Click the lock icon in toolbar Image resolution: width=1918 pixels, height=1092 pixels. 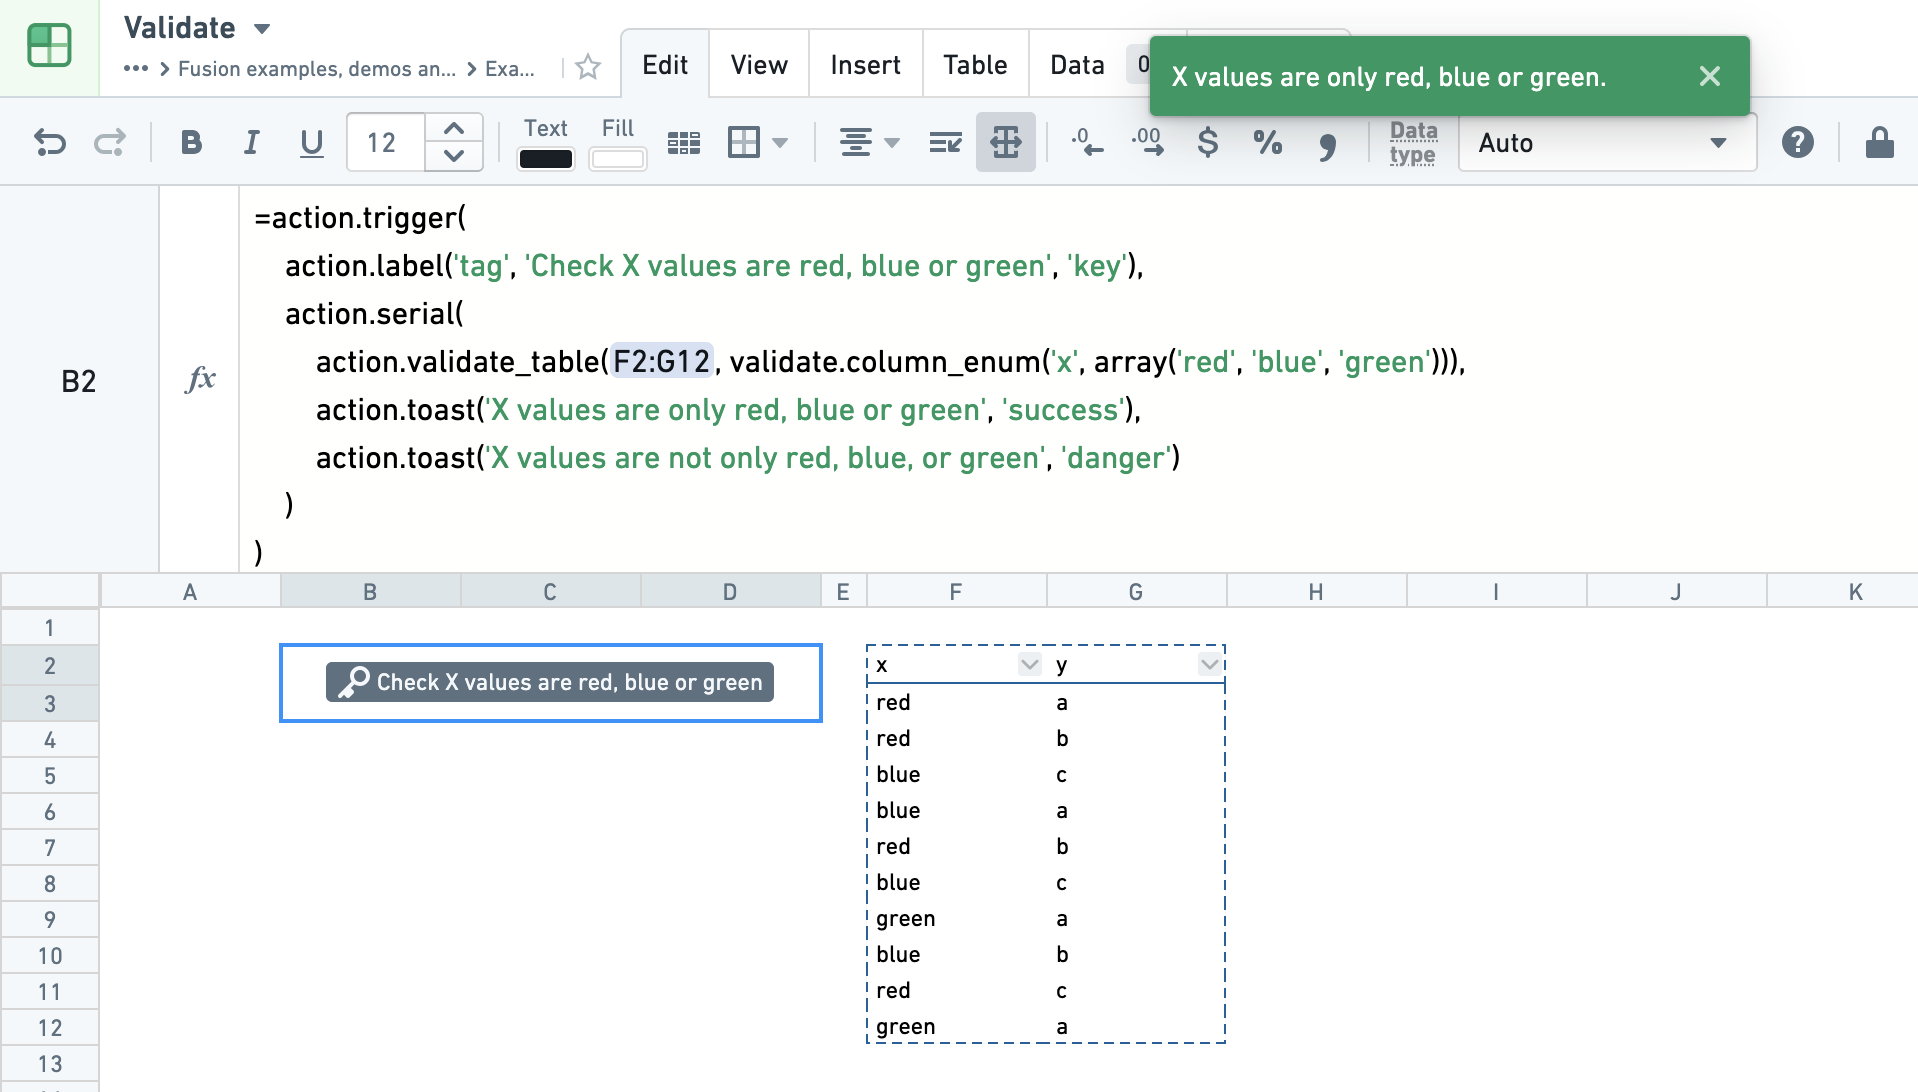1879,143
